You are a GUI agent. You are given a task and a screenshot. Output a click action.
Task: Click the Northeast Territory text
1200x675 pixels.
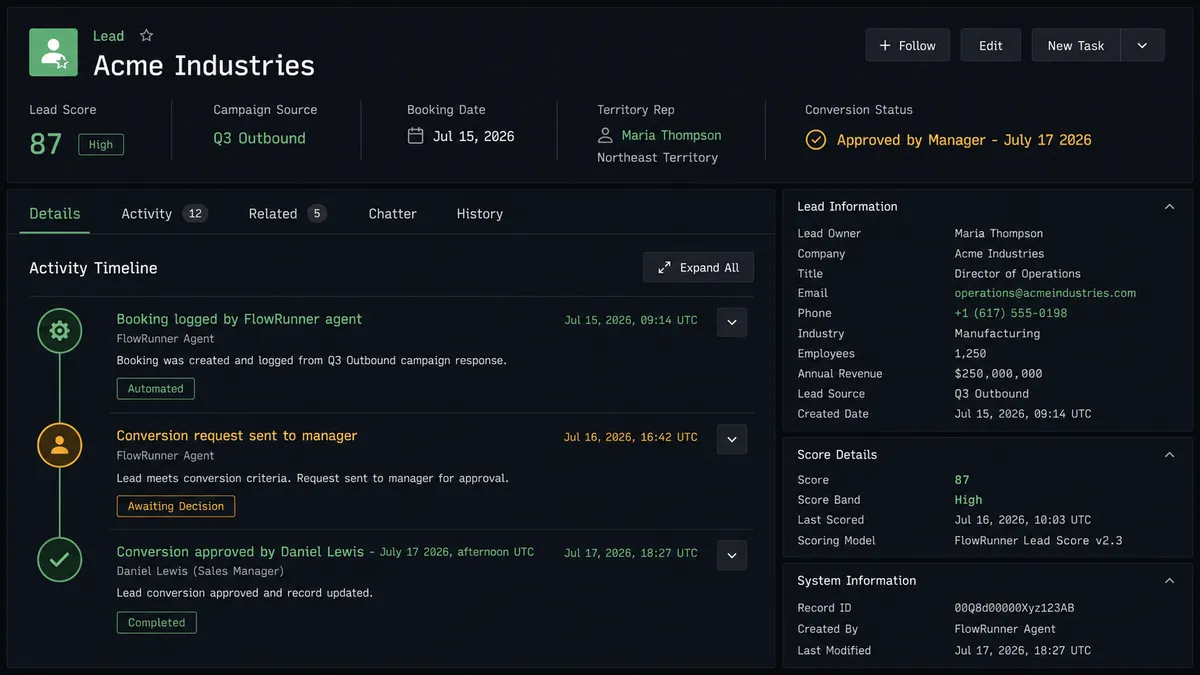[x=657, y=157]
